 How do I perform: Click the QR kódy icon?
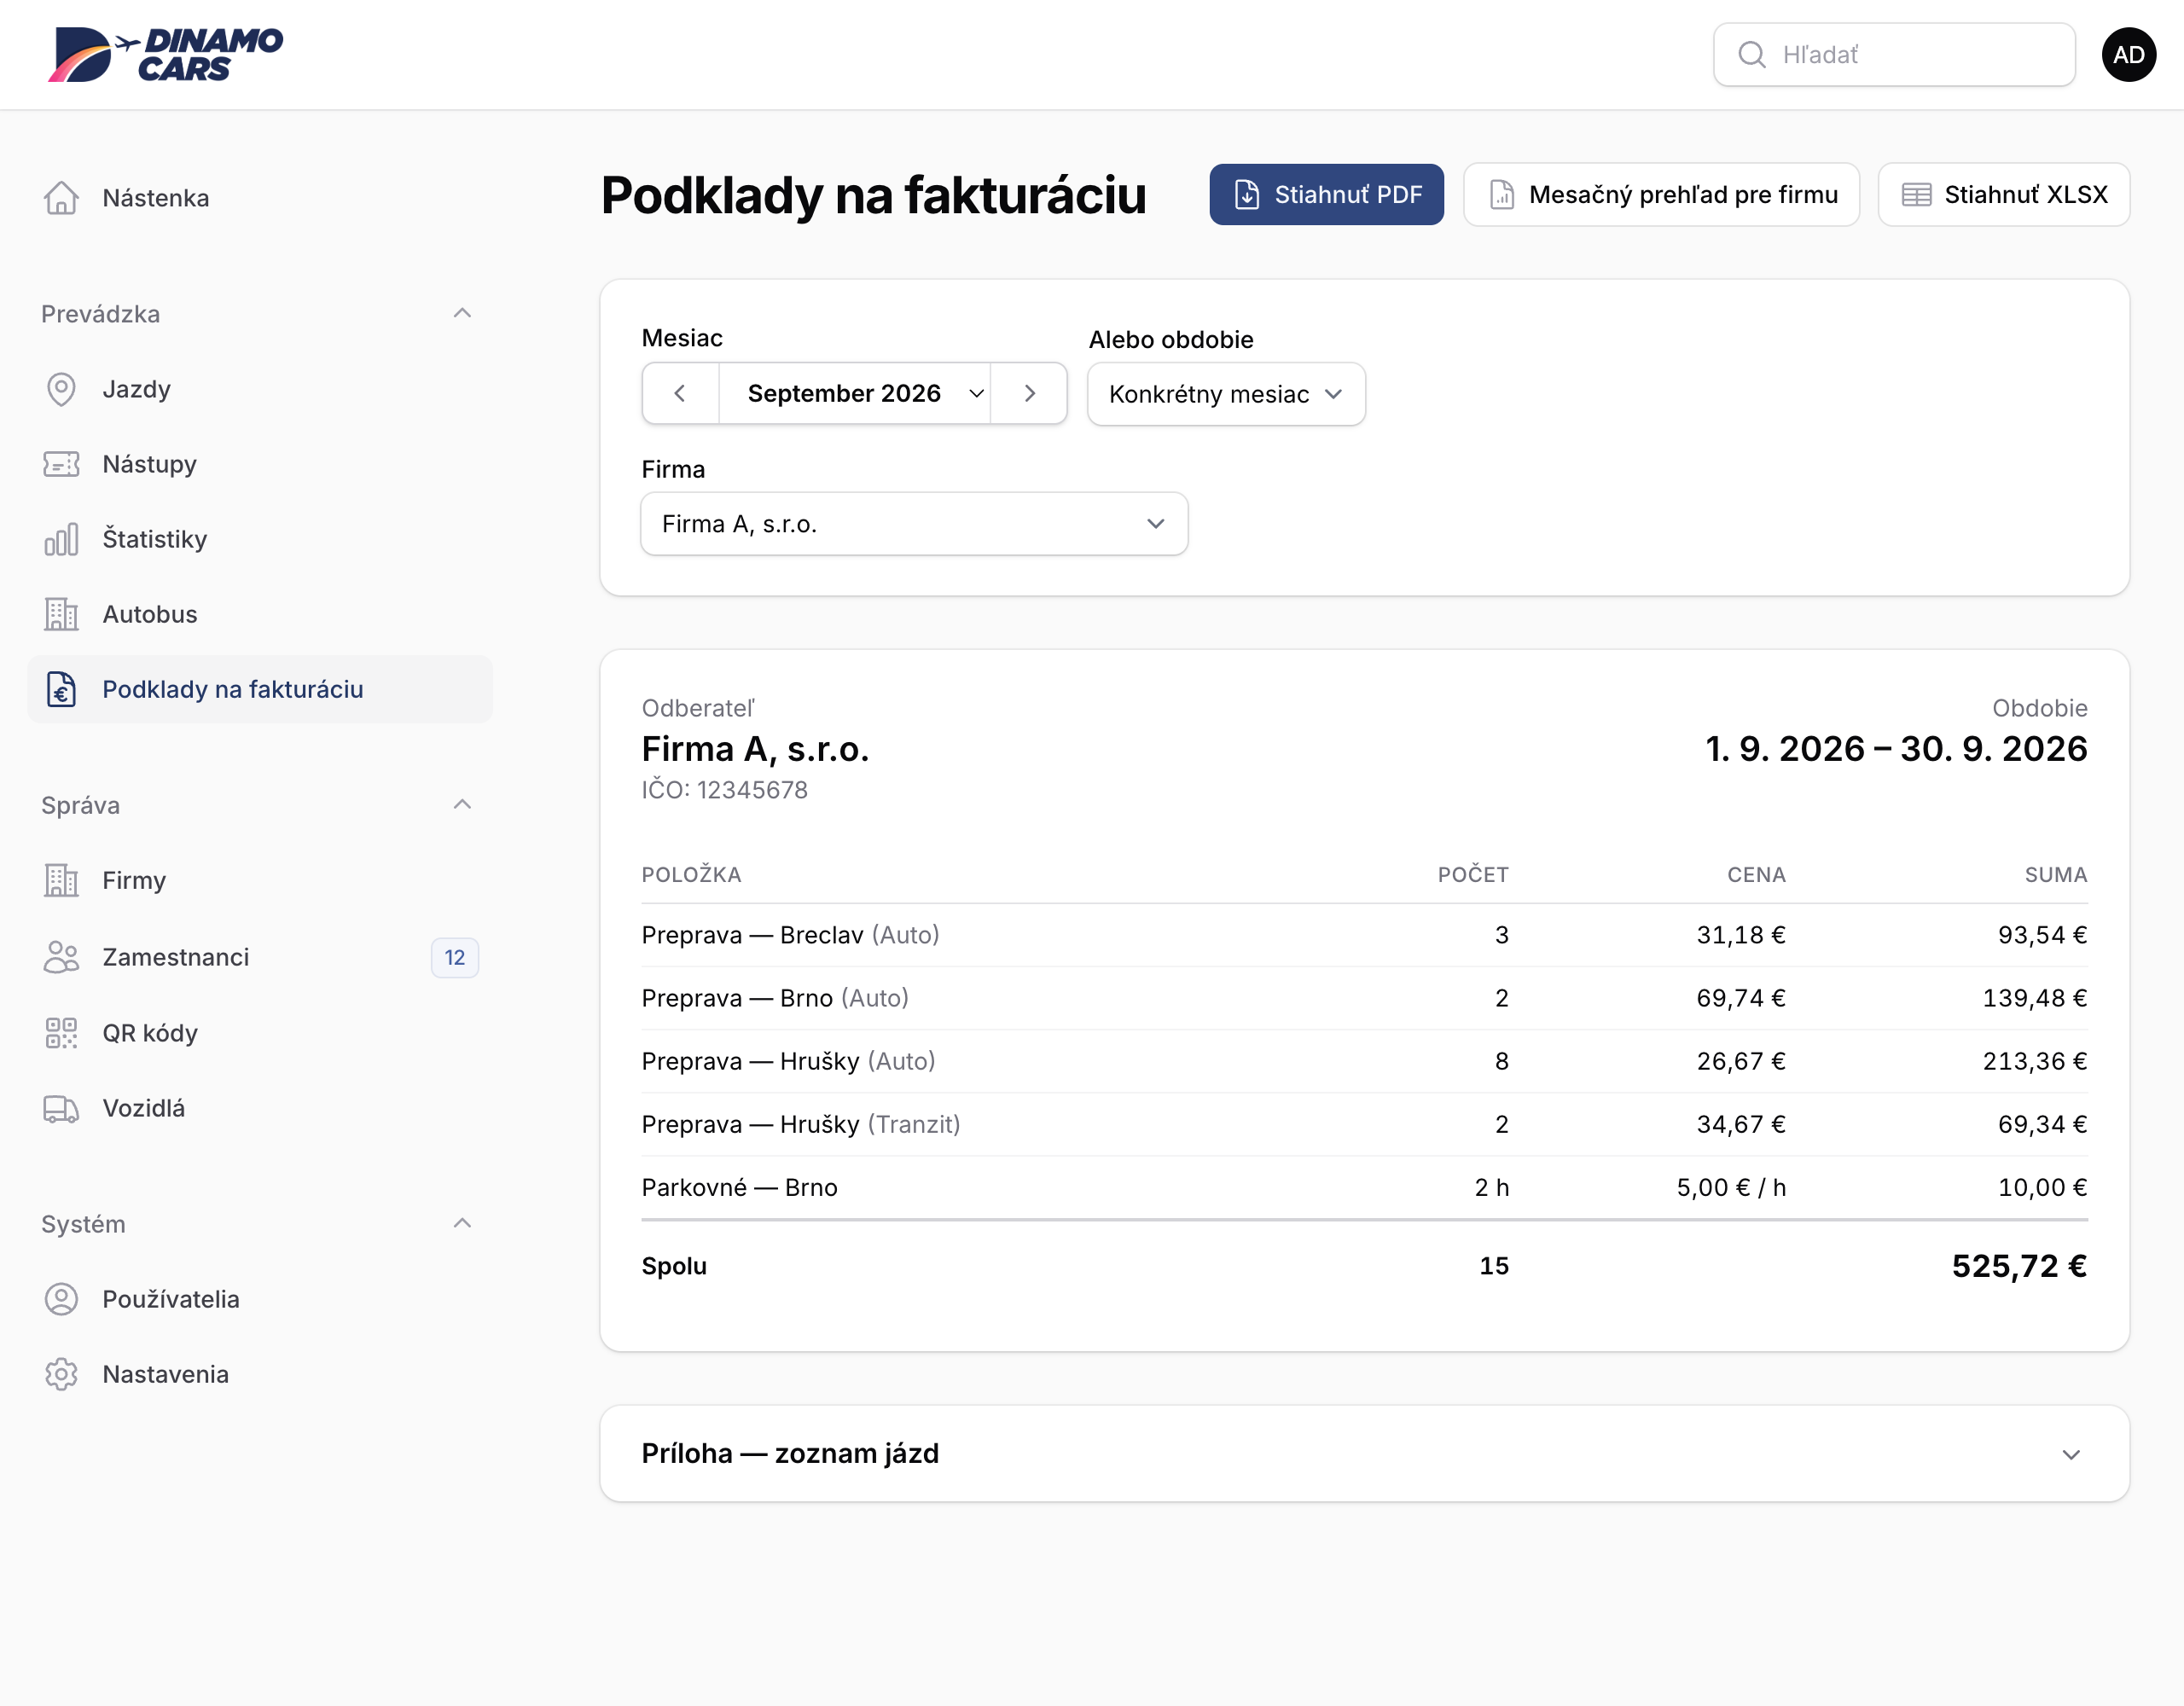(61, 1033)
